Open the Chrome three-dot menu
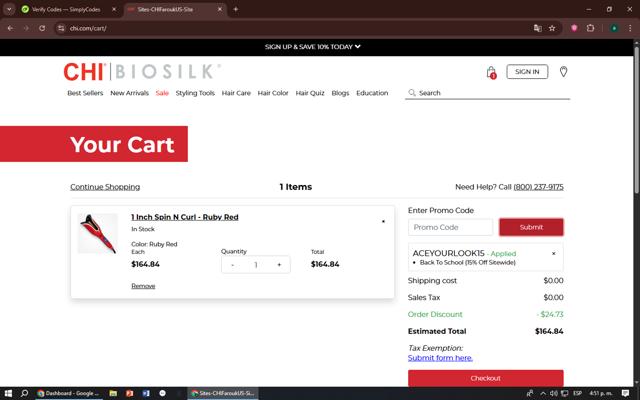Screen dimensions: 640x400 [630, 28]
